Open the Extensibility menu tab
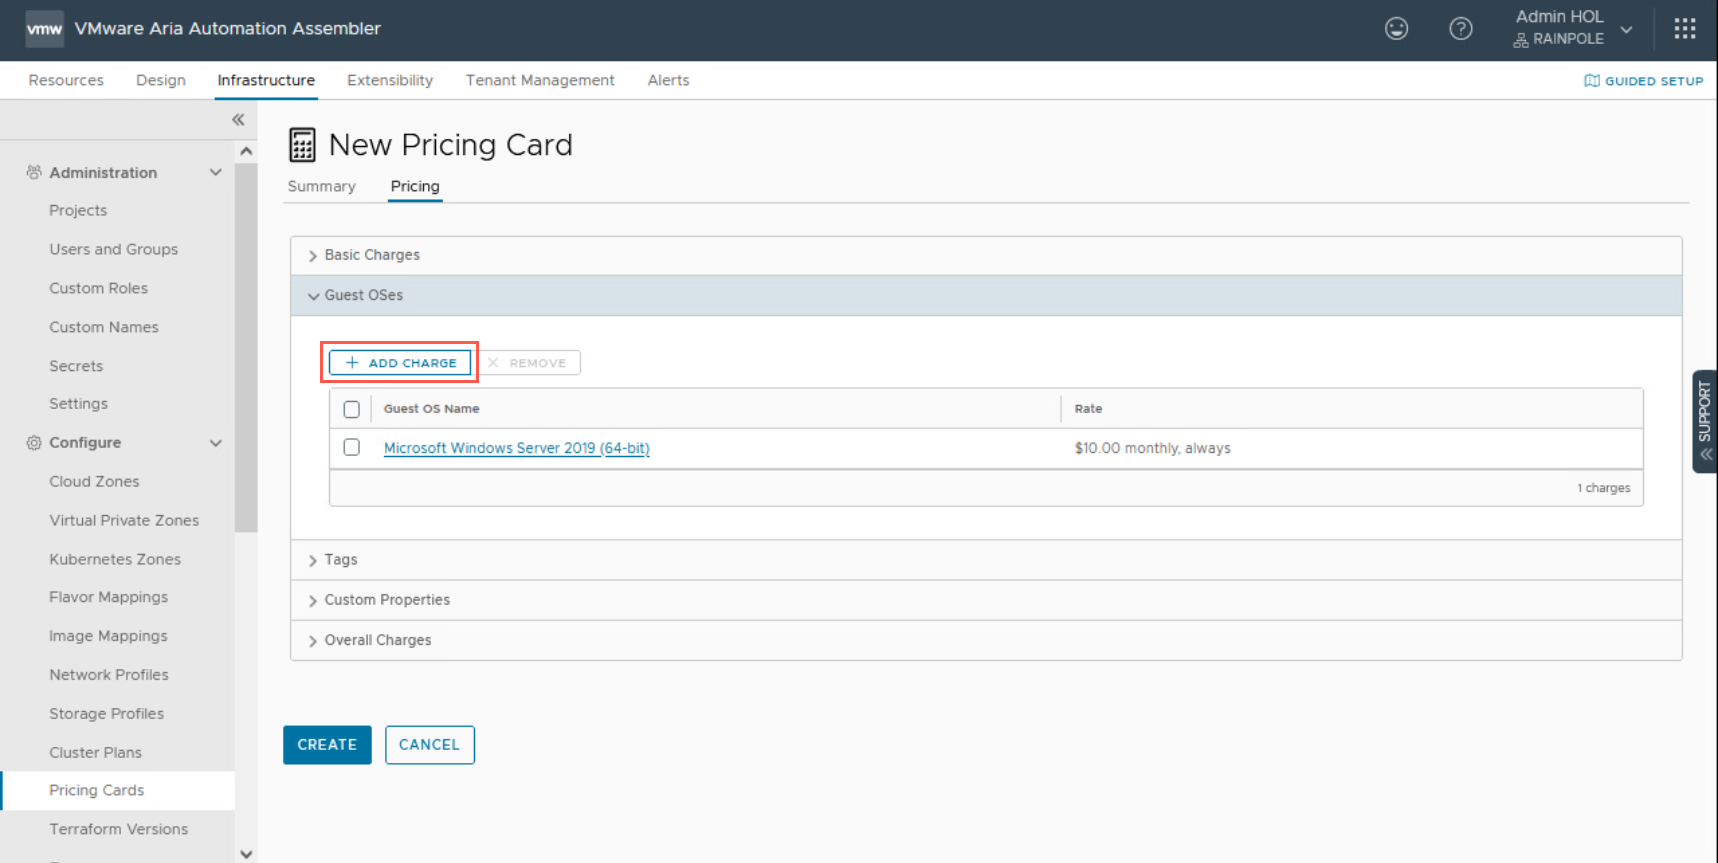Viewport: 1718px width, 863px height. point(389,80)
